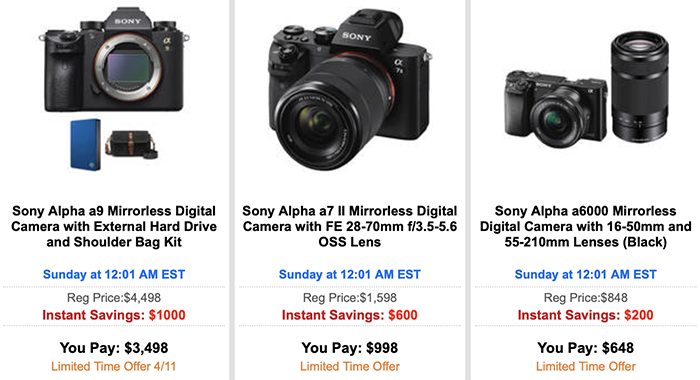
Task: Click the You Pay: $648 price
Action: coord(585,347)
